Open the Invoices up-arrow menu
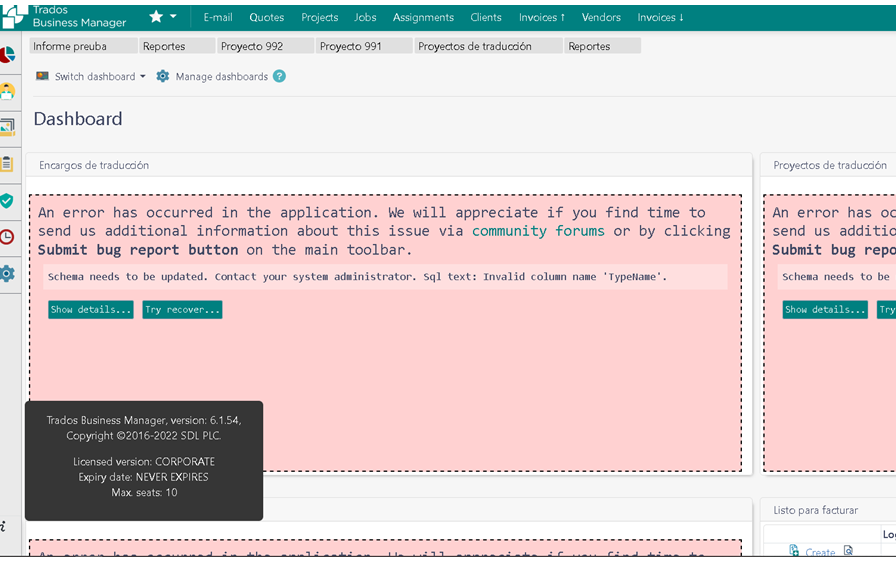The height and width of the screenshot is (565, 896). 542,18
